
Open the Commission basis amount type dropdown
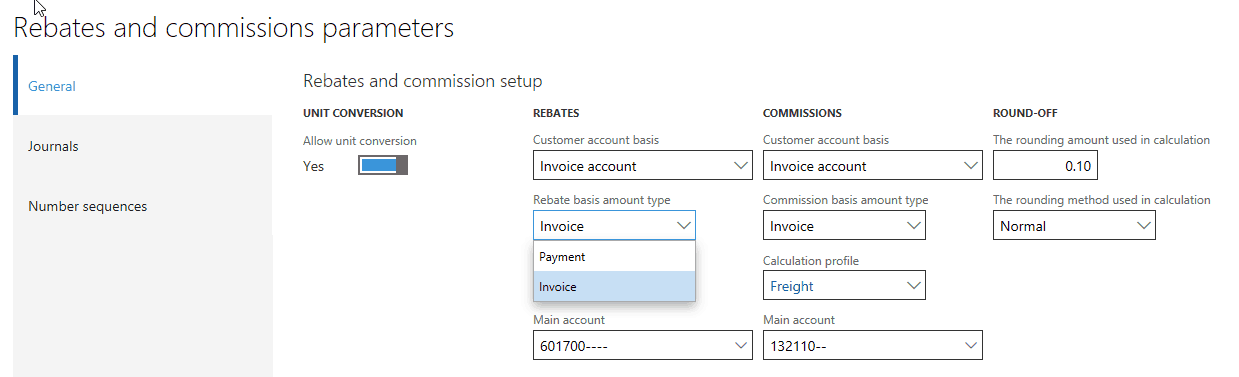click(x=914, y=226)
